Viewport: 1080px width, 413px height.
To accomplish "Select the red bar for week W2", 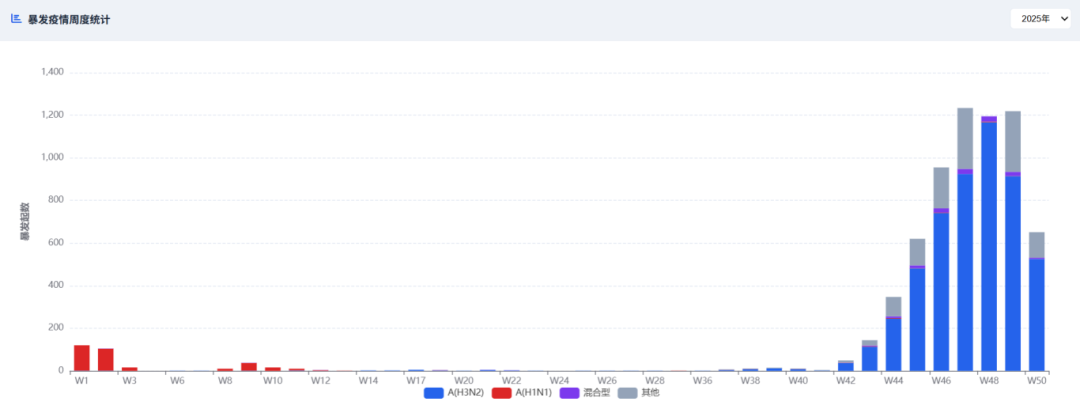I will 106,360.
